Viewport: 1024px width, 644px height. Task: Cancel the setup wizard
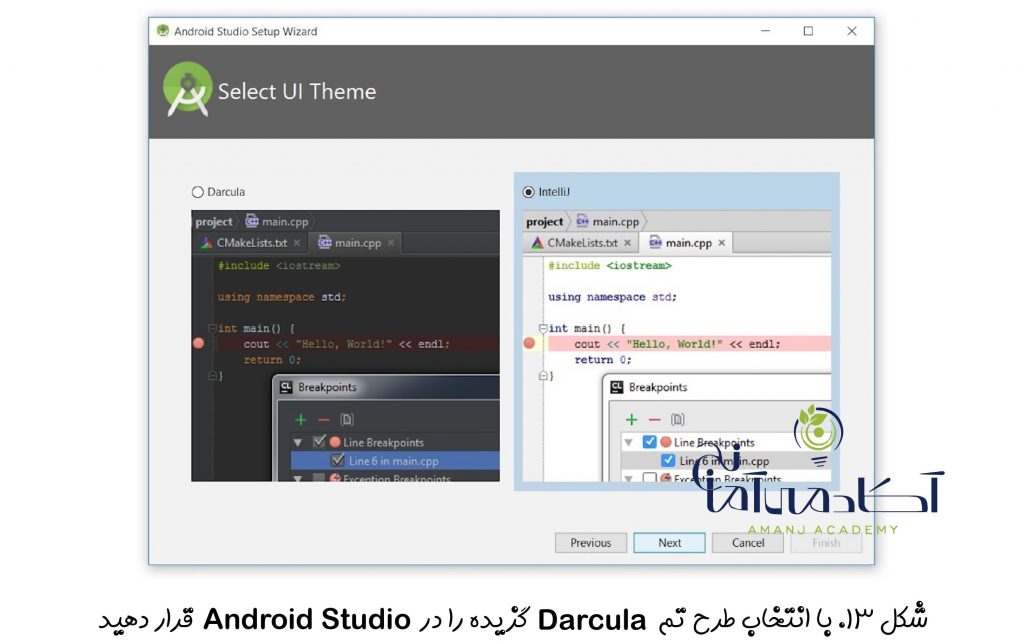(x=748, y=543)
